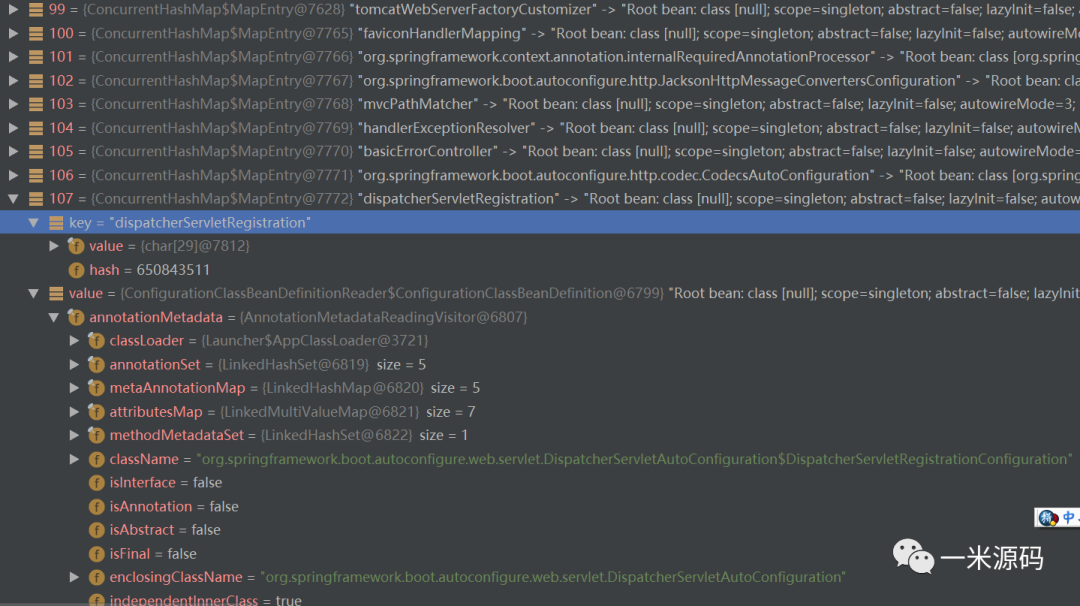Click the field icon for hash
1080x606 pixels.
[x=76, y=270]
